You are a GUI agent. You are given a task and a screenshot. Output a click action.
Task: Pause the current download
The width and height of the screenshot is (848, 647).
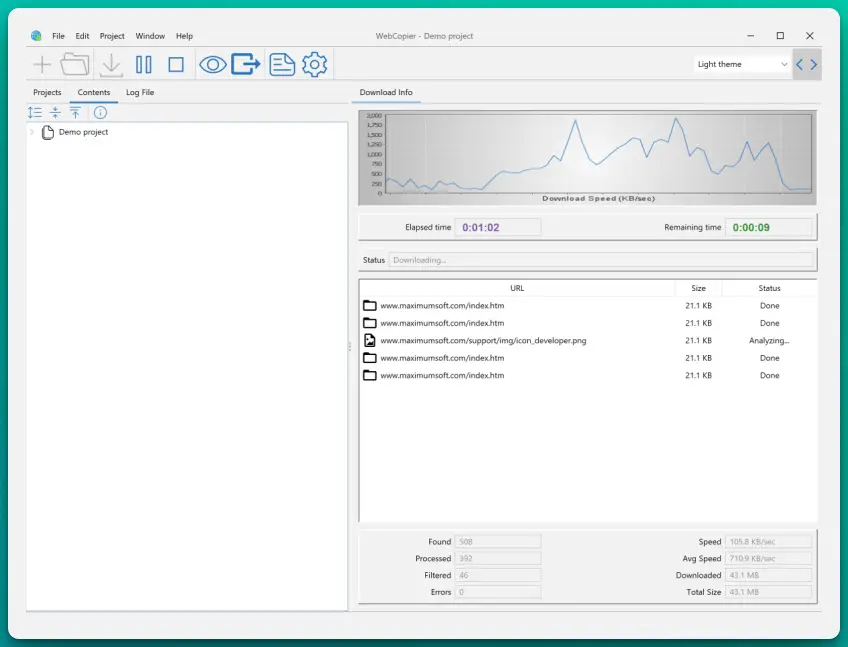point(144,65)
